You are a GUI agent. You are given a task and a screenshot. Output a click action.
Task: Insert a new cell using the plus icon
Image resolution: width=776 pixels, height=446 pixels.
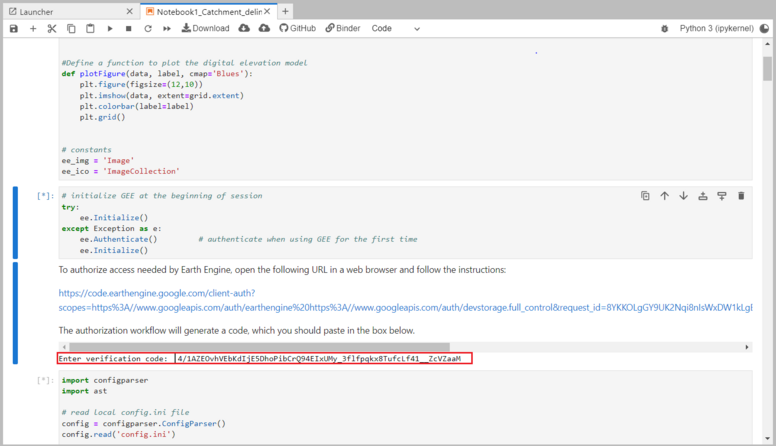[x=33, y=29]
